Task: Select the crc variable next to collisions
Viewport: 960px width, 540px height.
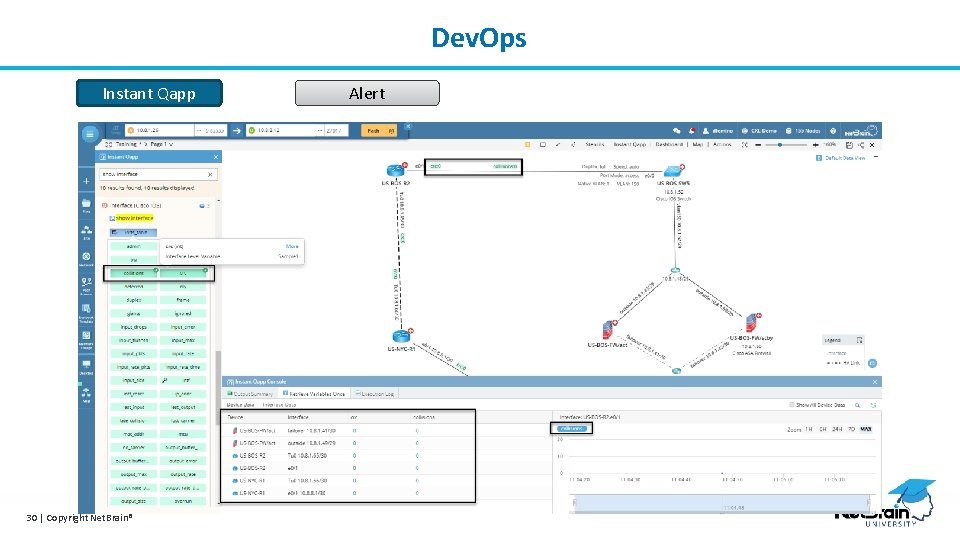Action: [183, 273]
